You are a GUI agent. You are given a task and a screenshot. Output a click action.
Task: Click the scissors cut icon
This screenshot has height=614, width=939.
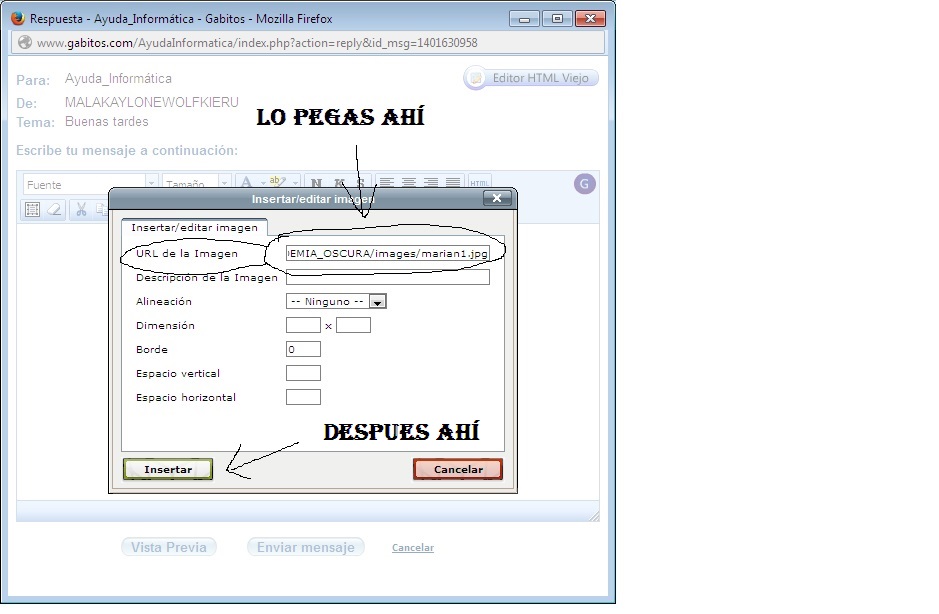click(x=82, y=209)
